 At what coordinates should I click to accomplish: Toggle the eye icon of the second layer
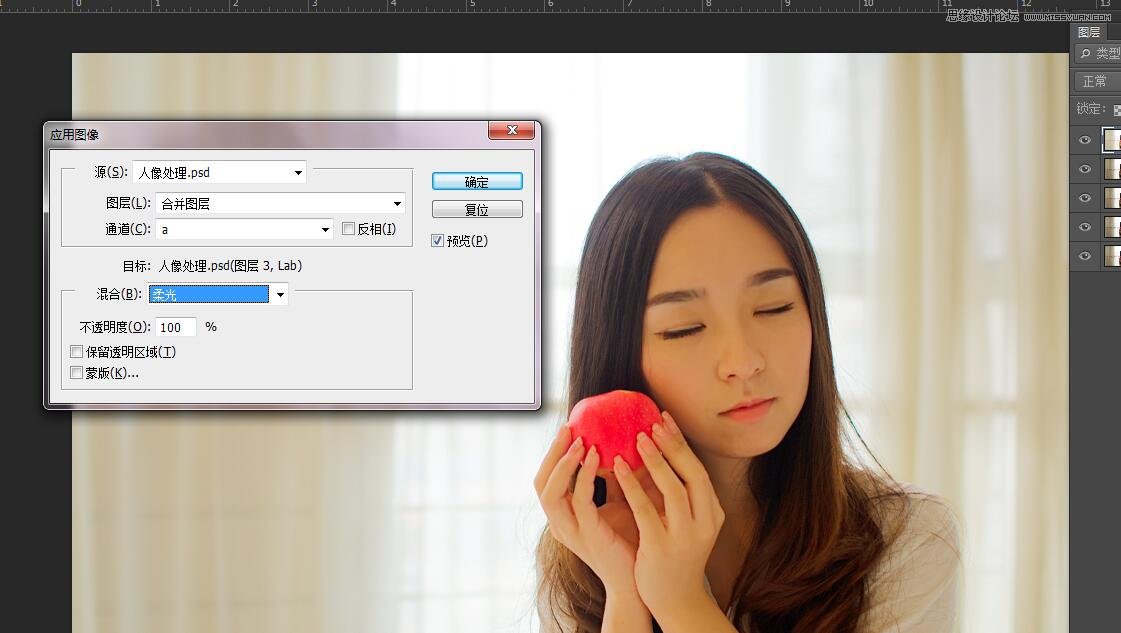click(1085, 169)
